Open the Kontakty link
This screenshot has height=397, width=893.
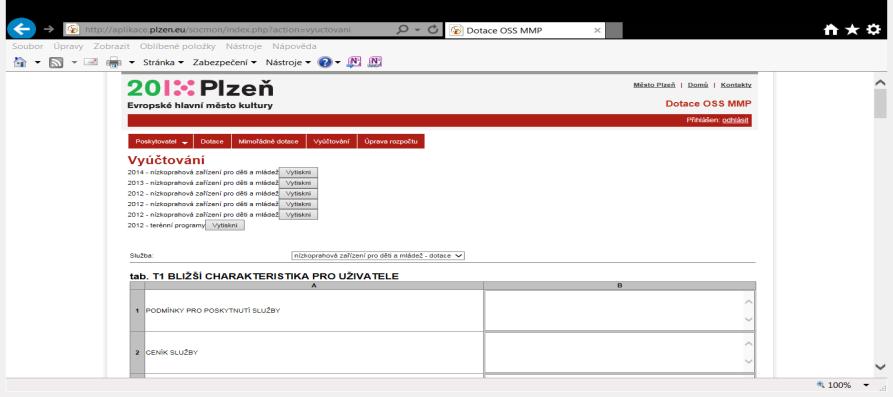coord(736,85)
